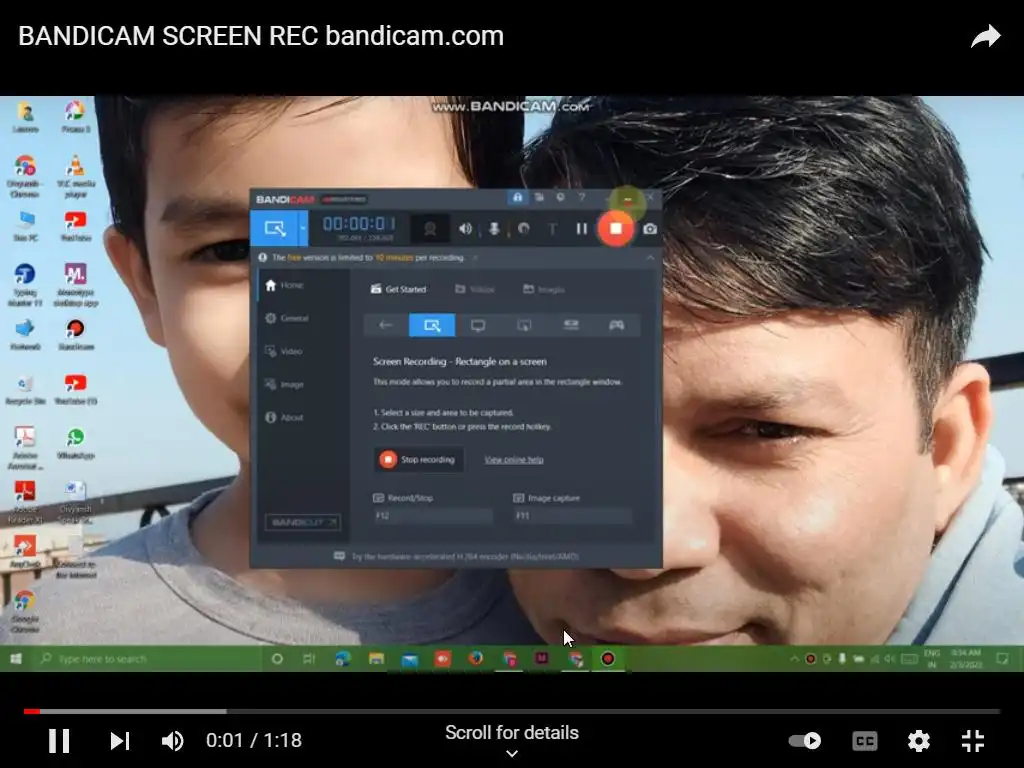Click the BANDICUT button in sidebar
This screenshot has width=1024, height=768.
coord(302,522)
